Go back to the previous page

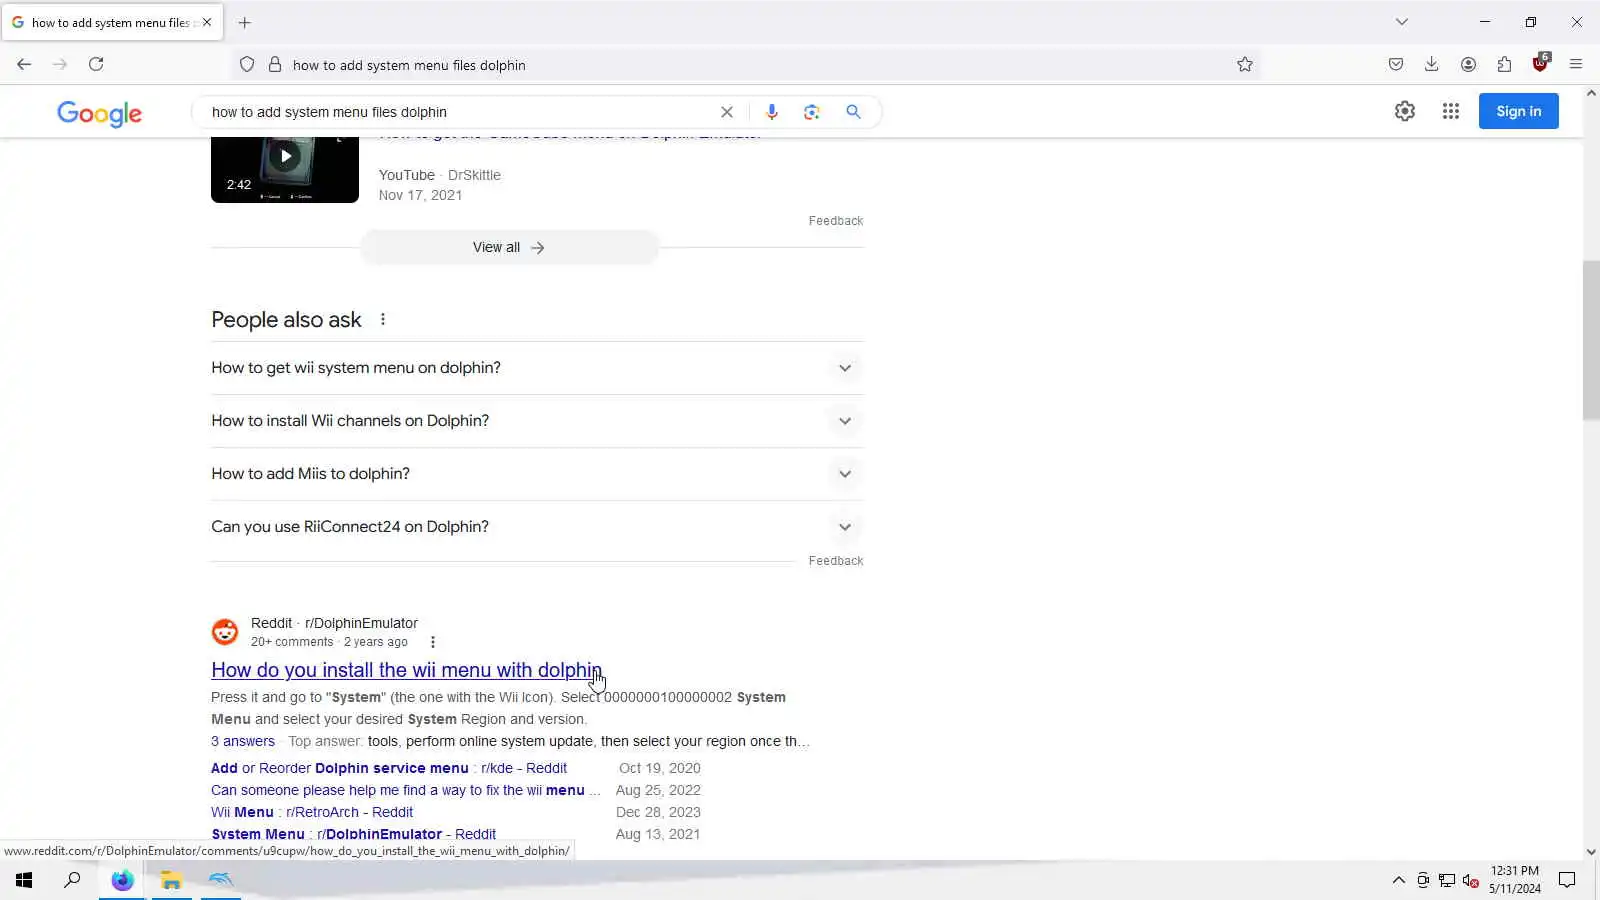click(x=24, y=64)
